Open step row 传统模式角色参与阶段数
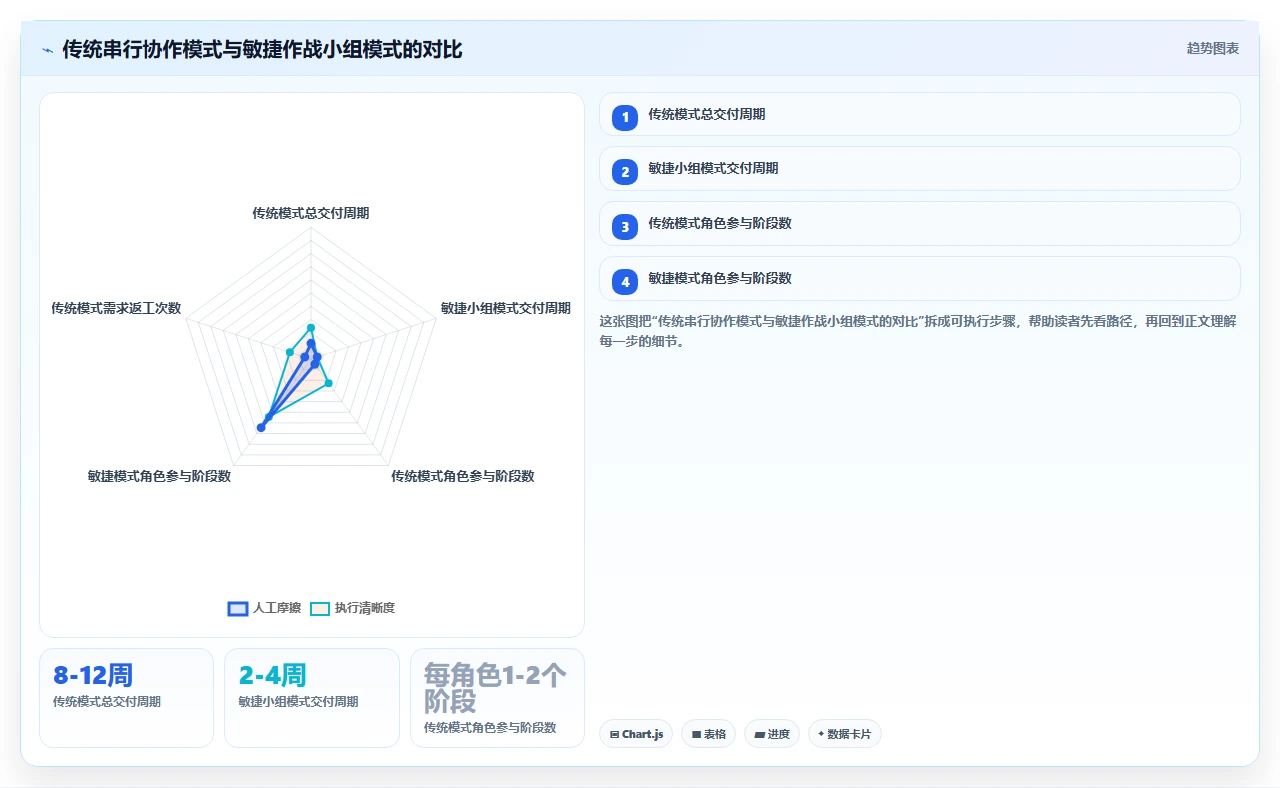Viewport: 1280px width, 788px height. pos(919,223)
